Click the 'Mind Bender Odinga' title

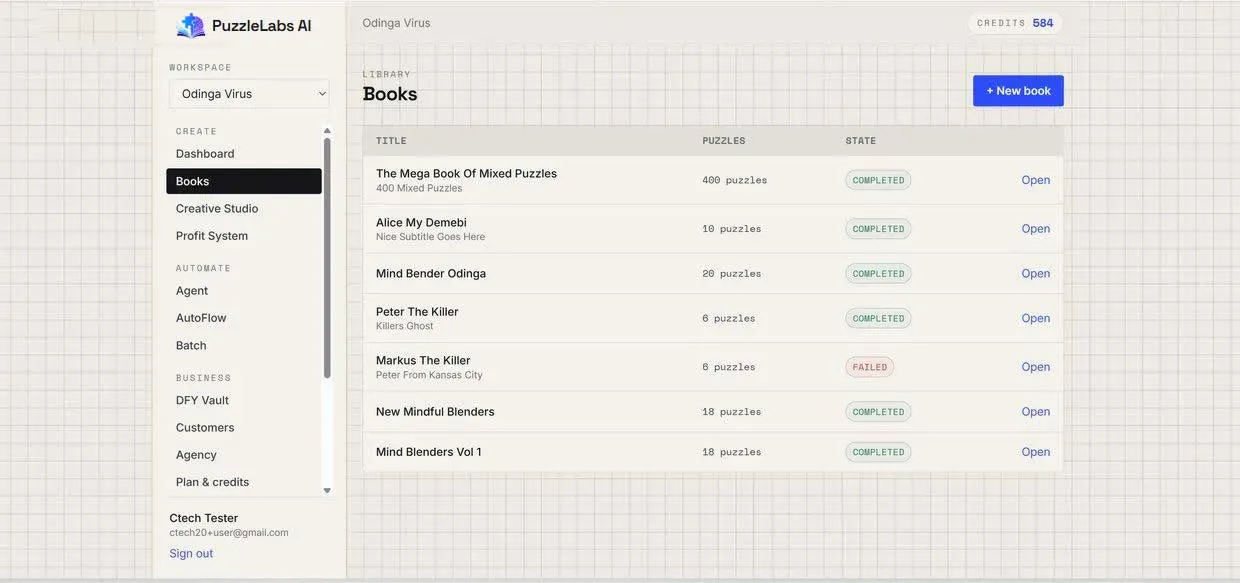tap(431, 274)
